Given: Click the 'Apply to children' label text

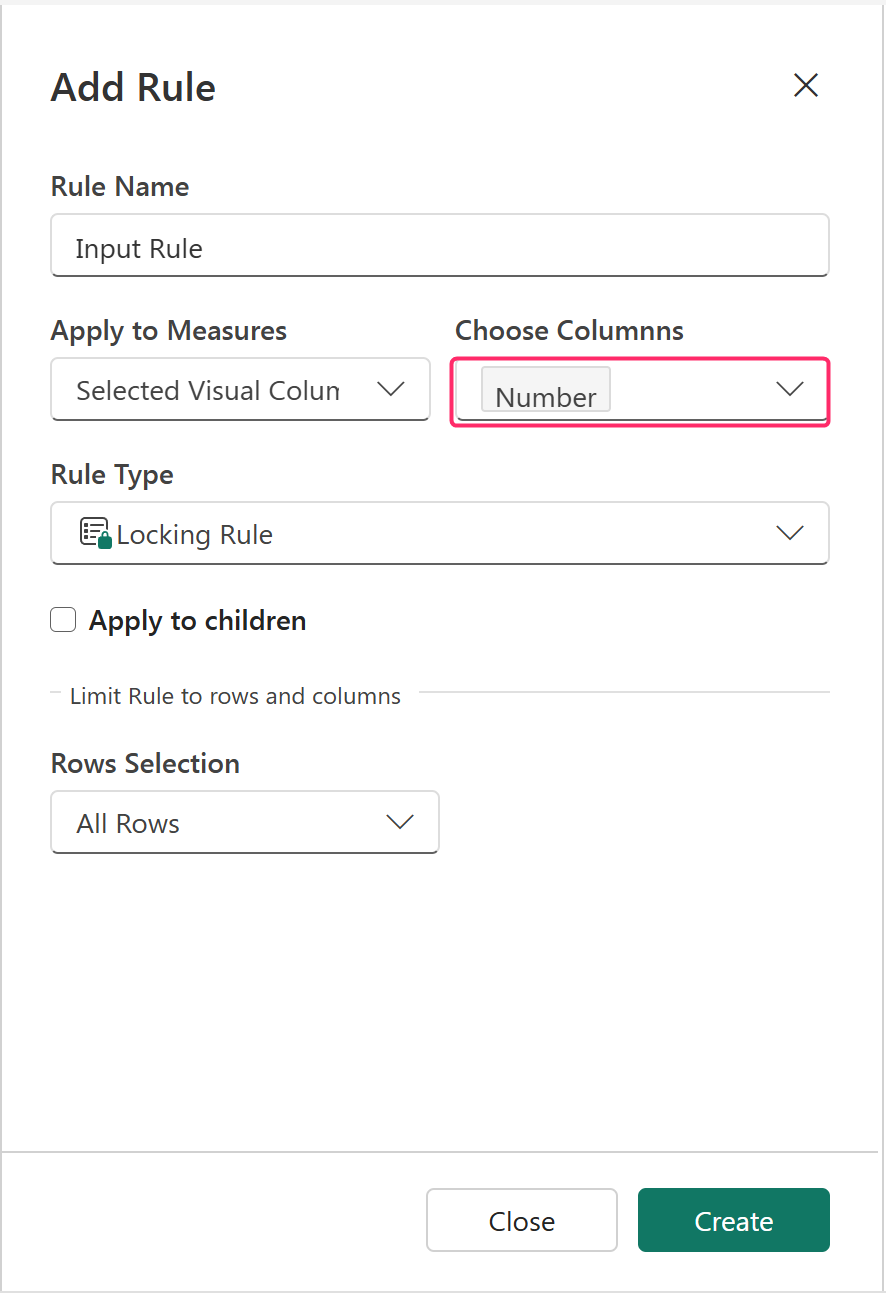Looking at the screenshot, I should [197, 621].
